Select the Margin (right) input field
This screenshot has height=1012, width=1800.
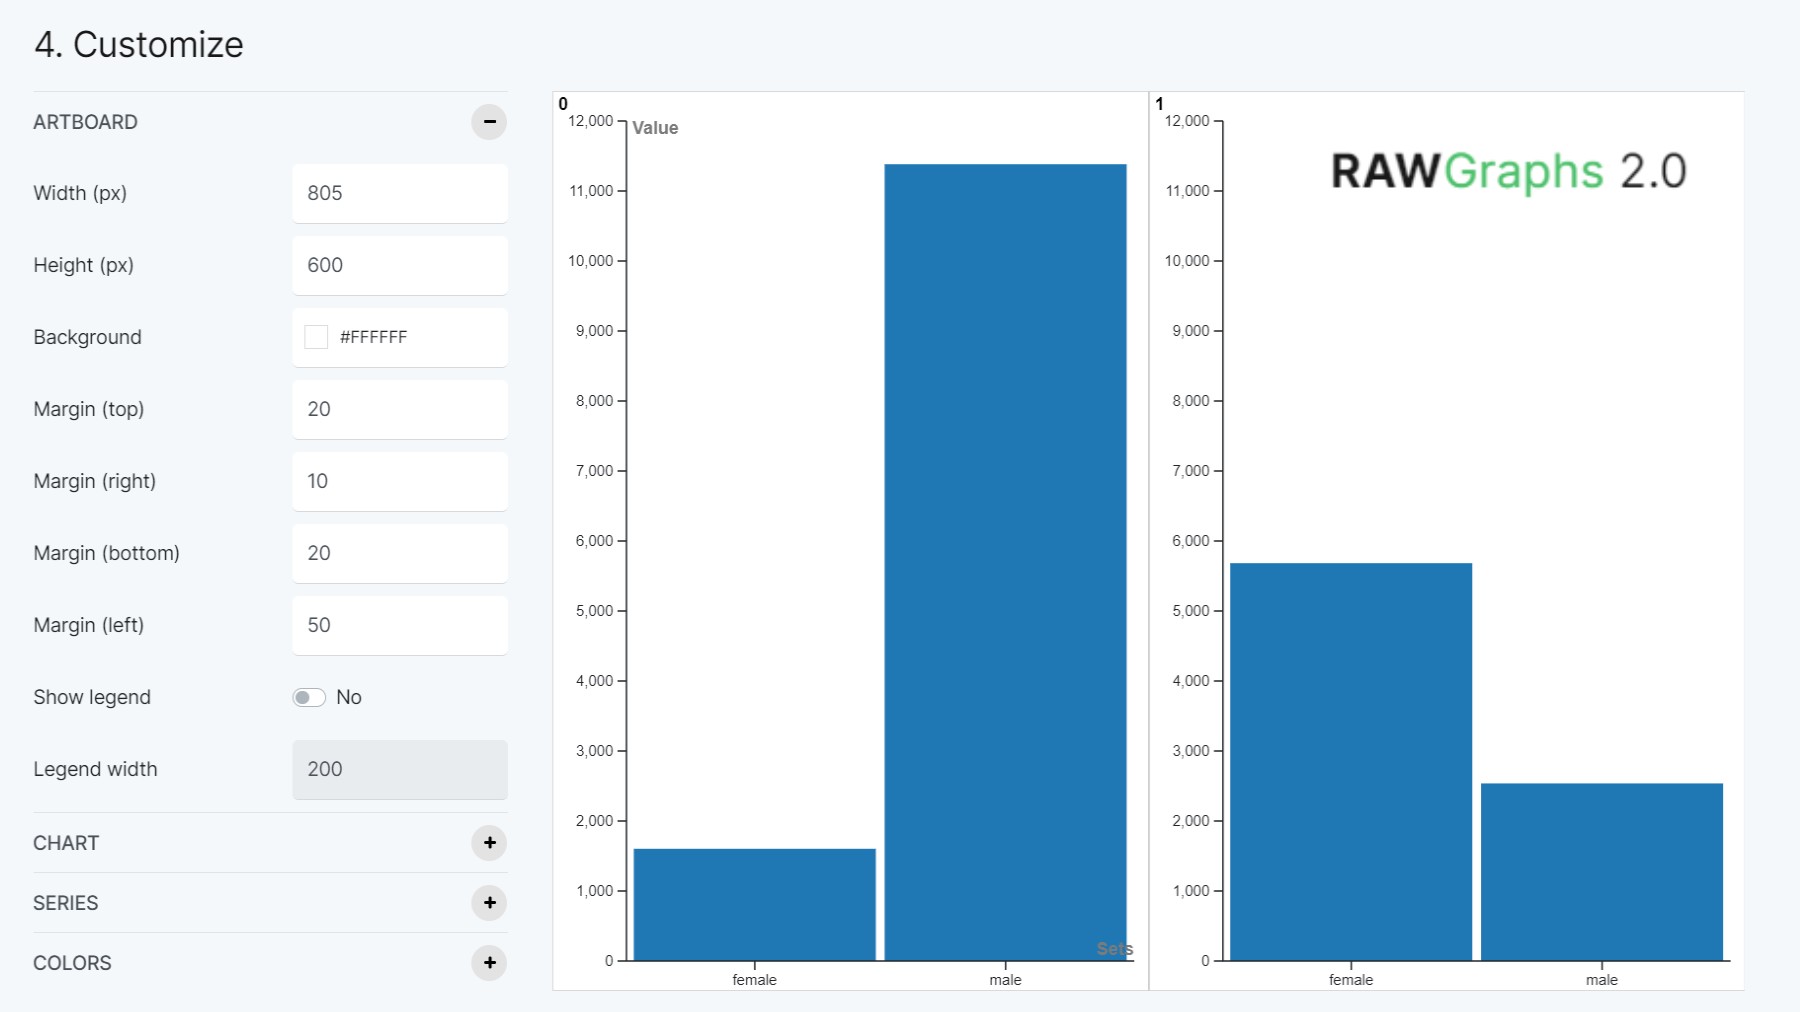(x=399, y=481)
